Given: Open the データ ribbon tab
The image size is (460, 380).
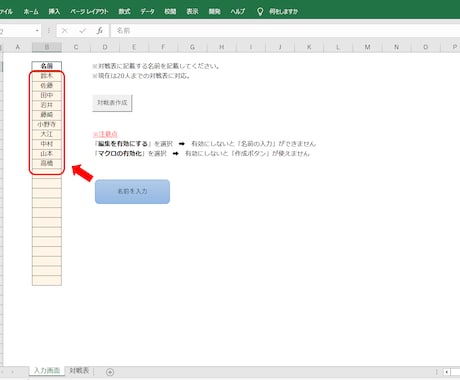Looking at the screenshot, I should (x=147, y=12).
